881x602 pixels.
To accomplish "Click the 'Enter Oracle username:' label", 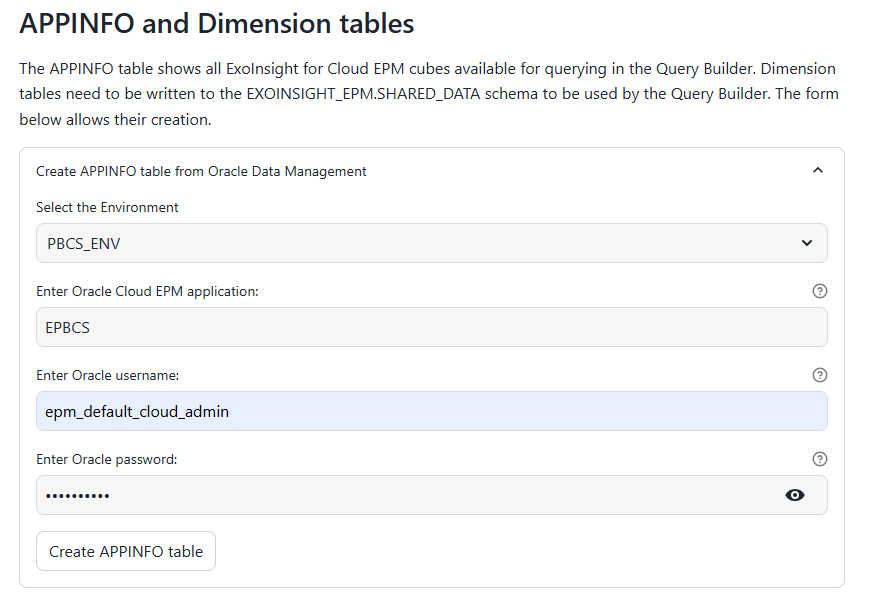I will coord(107,375).
